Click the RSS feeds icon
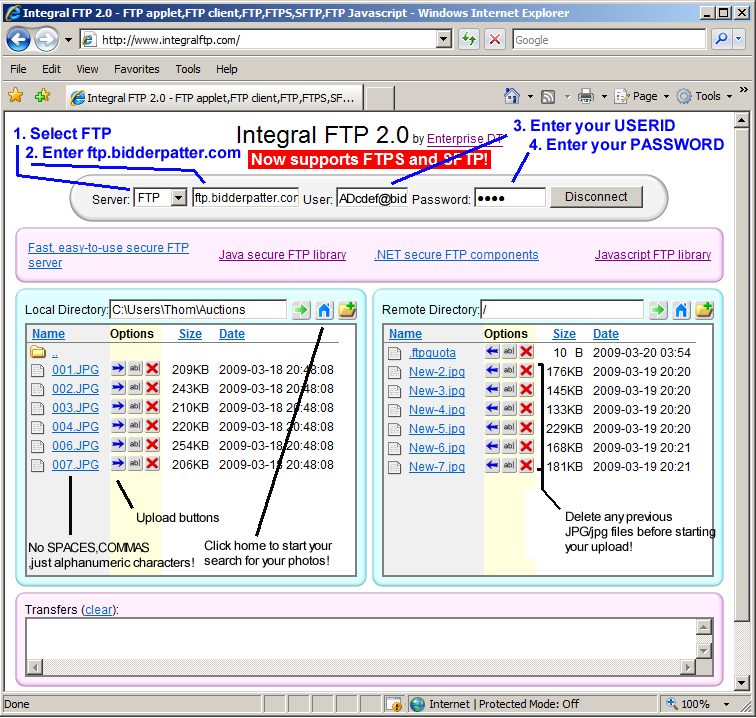756x718 pixels. tap(548, 96)
